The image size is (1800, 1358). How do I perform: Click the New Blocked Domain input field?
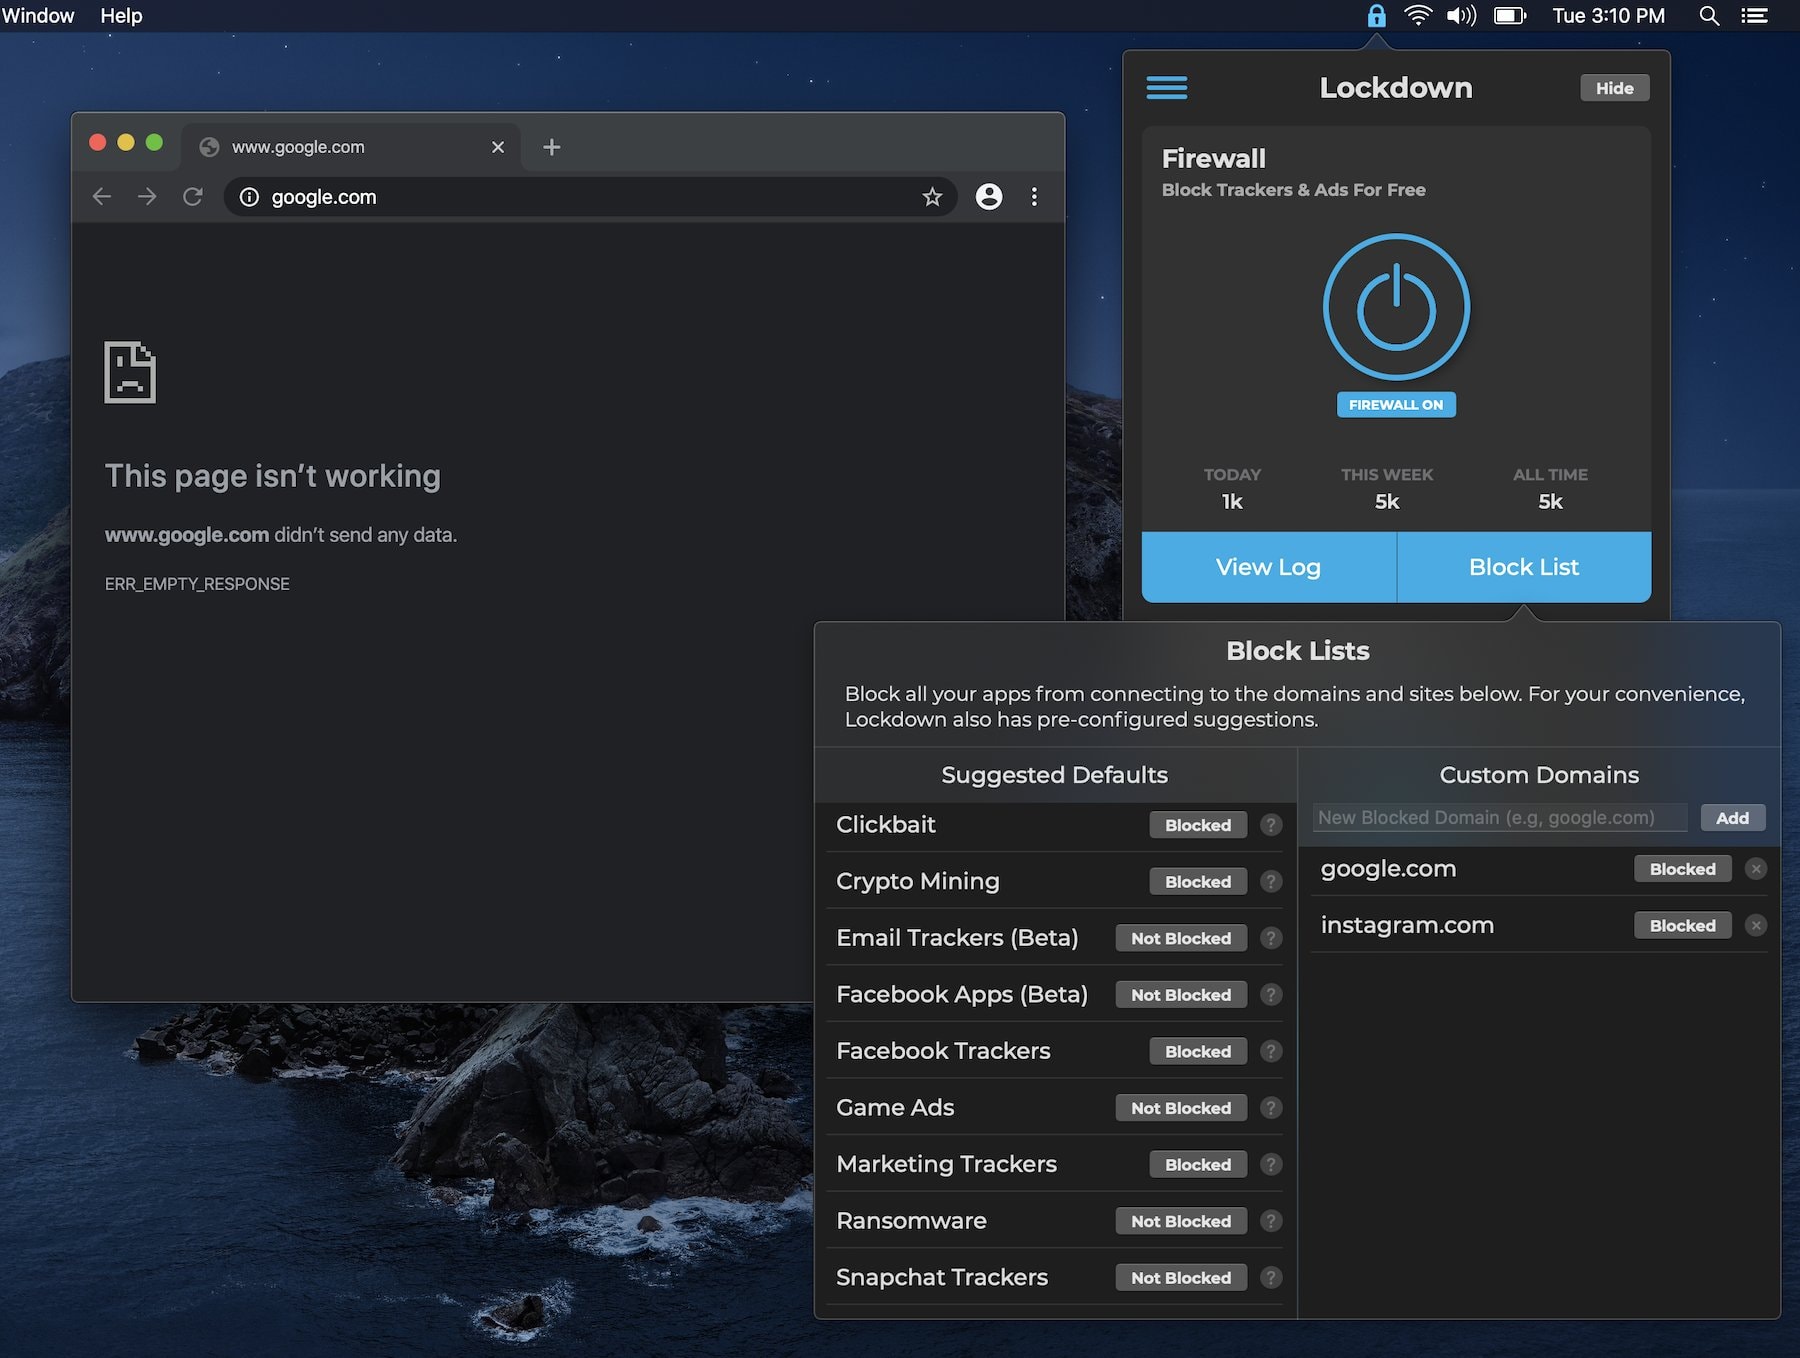click(x=1500, y=818)
